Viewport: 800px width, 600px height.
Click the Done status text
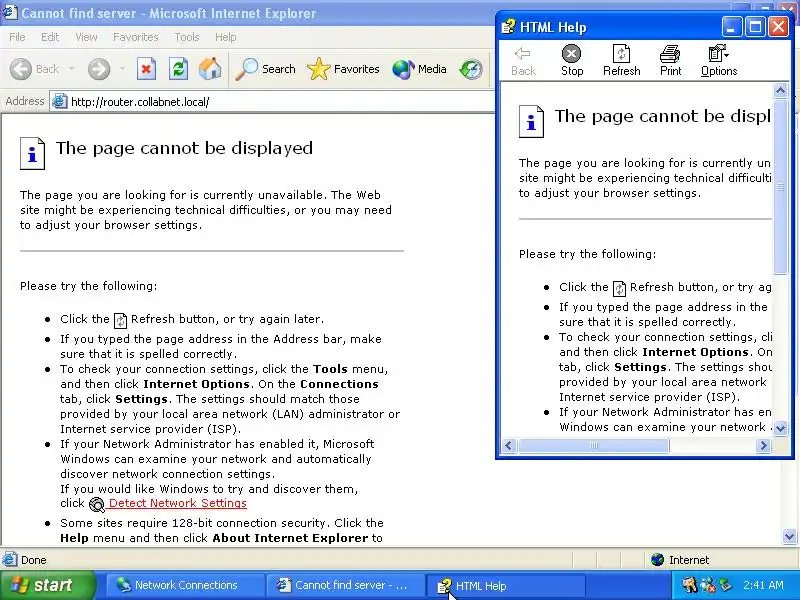pyautogui.click(x=34, y=560)
